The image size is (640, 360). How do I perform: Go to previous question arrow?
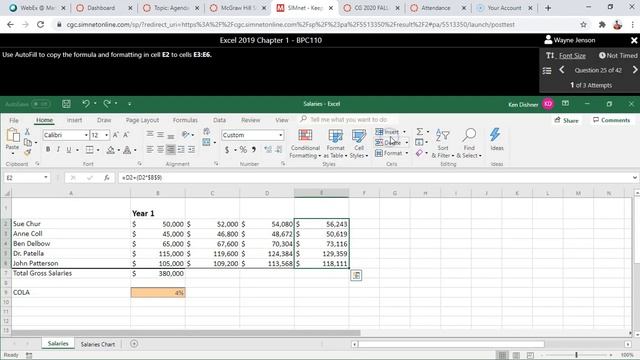coord(562,70)
